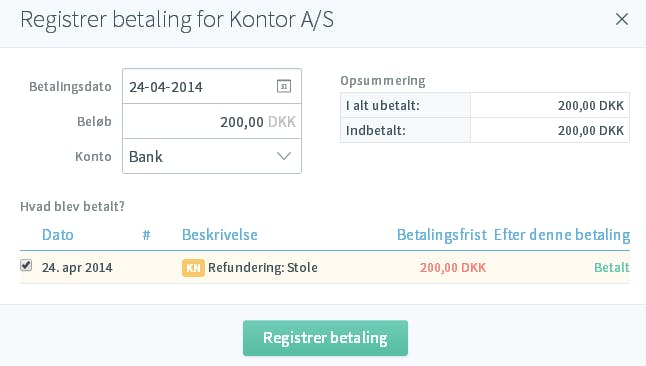
Task: Click the Indbetalt summary row
Action: click(x=485, y=130)
